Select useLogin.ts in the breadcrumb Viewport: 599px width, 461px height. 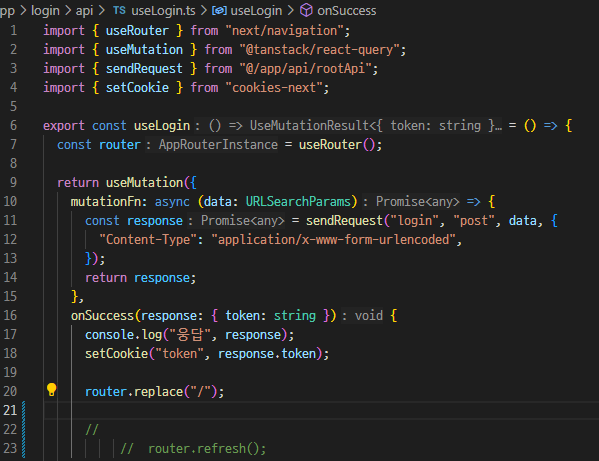point(163,11)
